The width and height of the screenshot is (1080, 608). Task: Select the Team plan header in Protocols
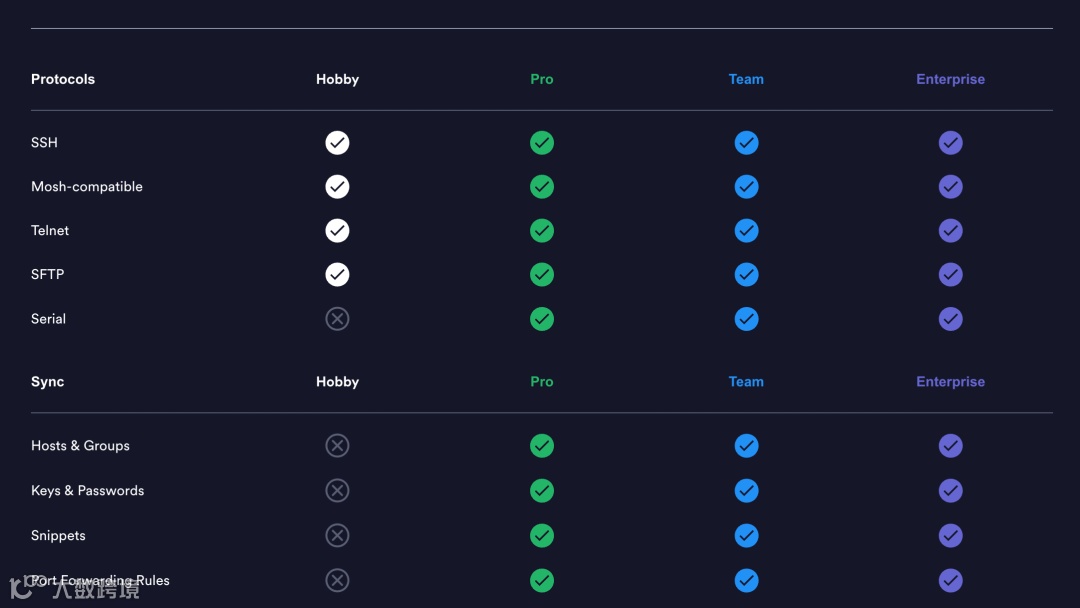tap(746, 79)
